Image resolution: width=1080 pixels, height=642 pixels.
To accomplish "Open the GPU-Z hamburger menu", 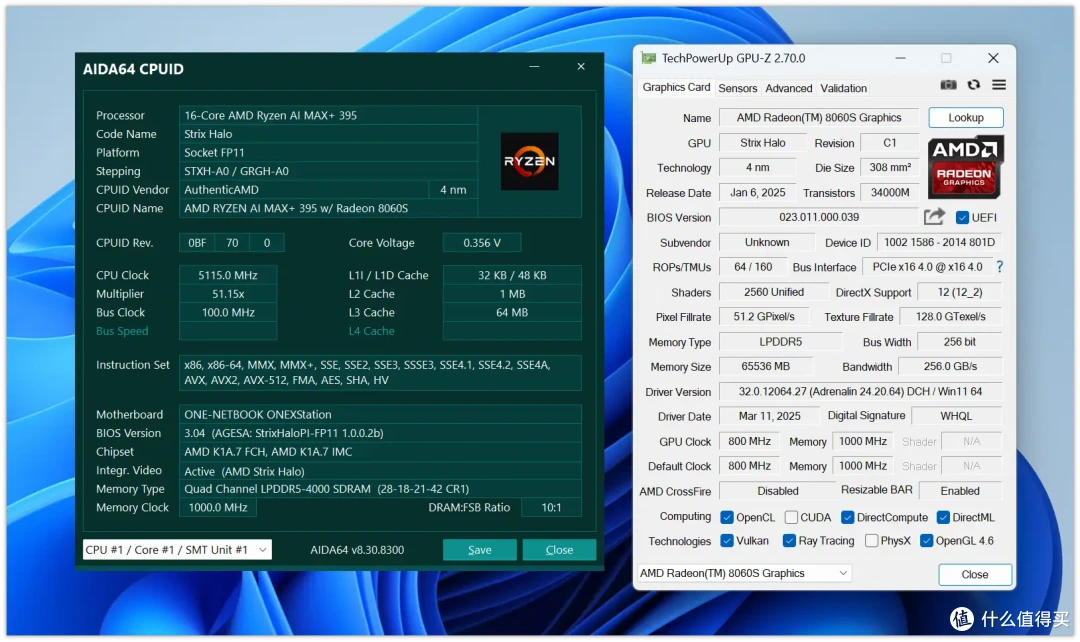I will (999, 85).
